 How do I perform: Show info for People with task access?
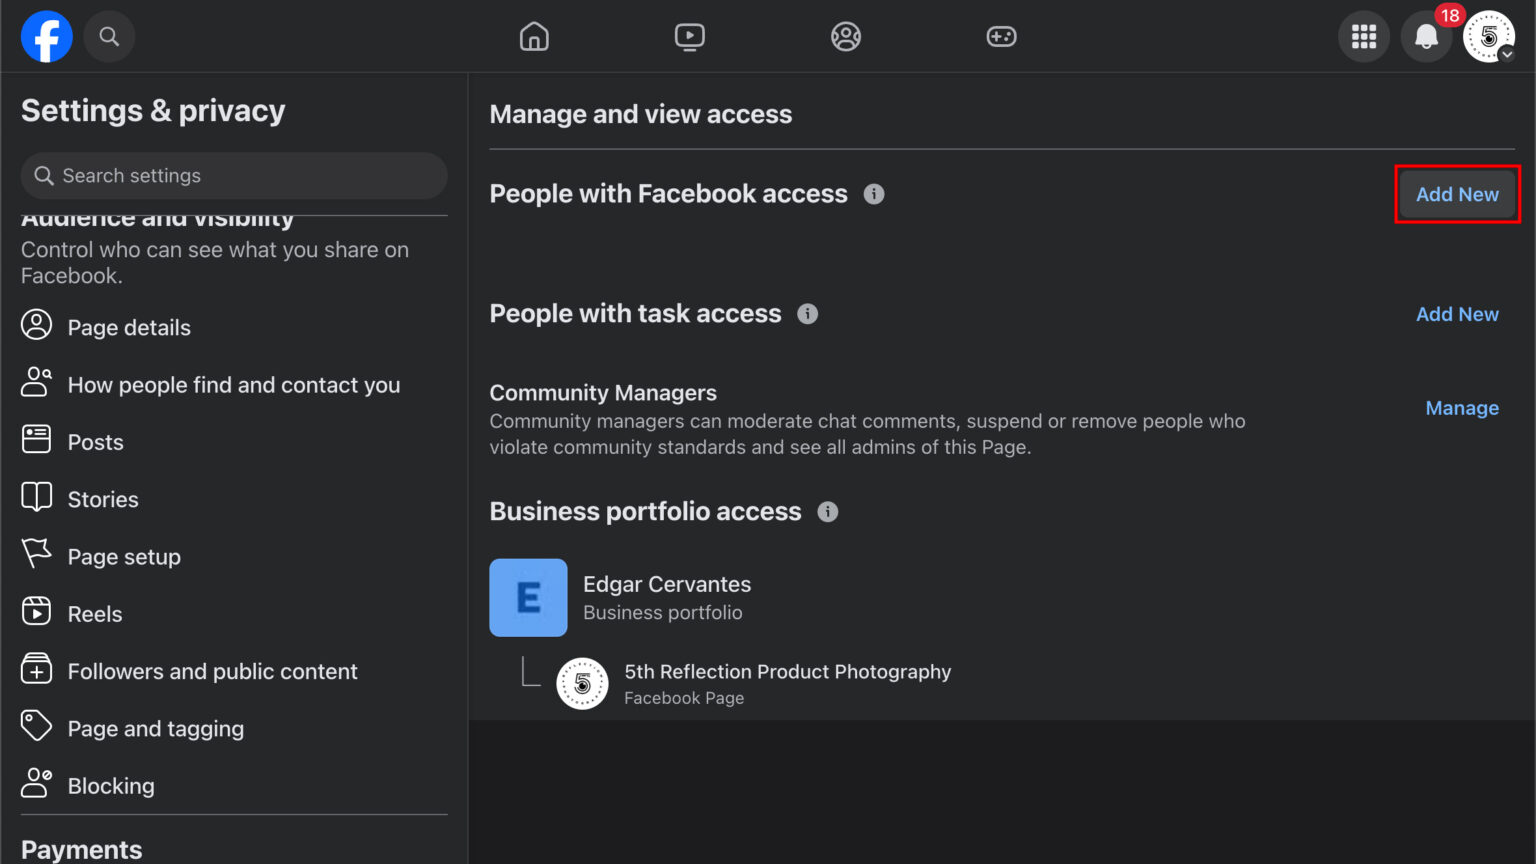tap(808, 313)
